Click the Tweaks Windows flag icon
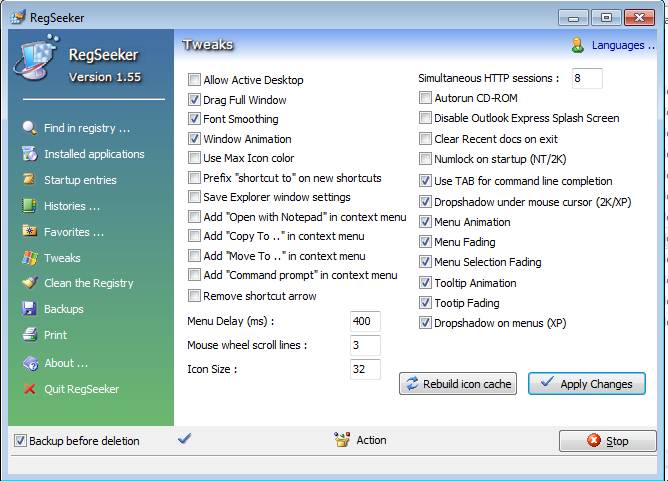The width and height of the screenshot is (668, 481). tap(29, 258)
